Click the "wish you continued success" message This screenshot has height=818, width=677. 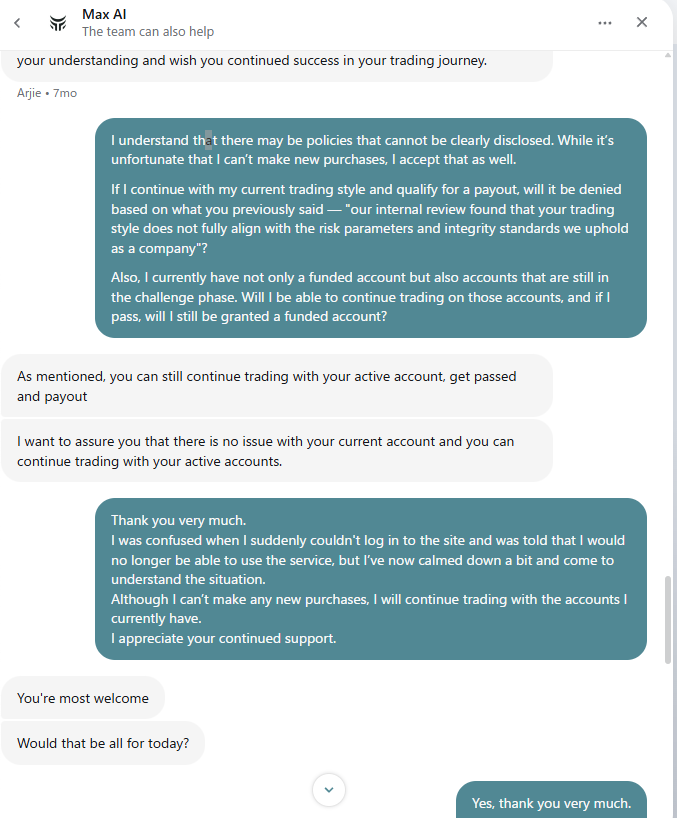coord(252,60)
